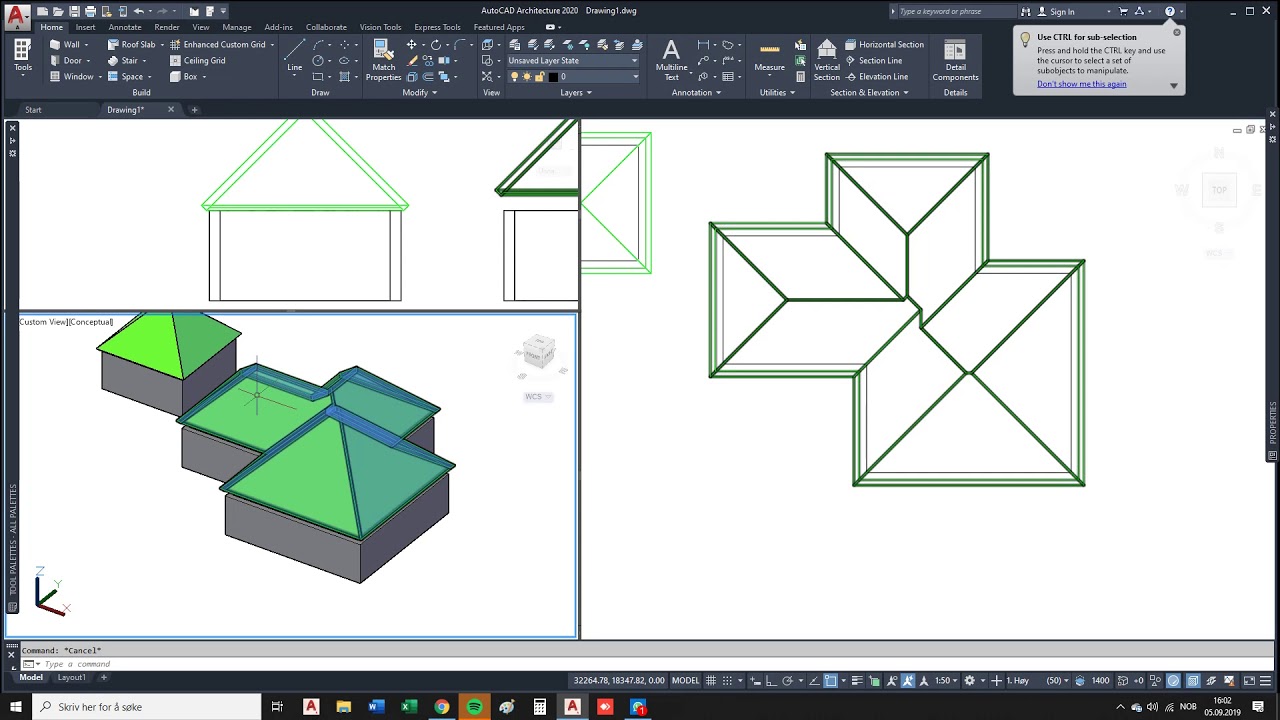1280x720 pixels.
Task: Click the Tools palette button in ribbon
Action: [22, 57]
